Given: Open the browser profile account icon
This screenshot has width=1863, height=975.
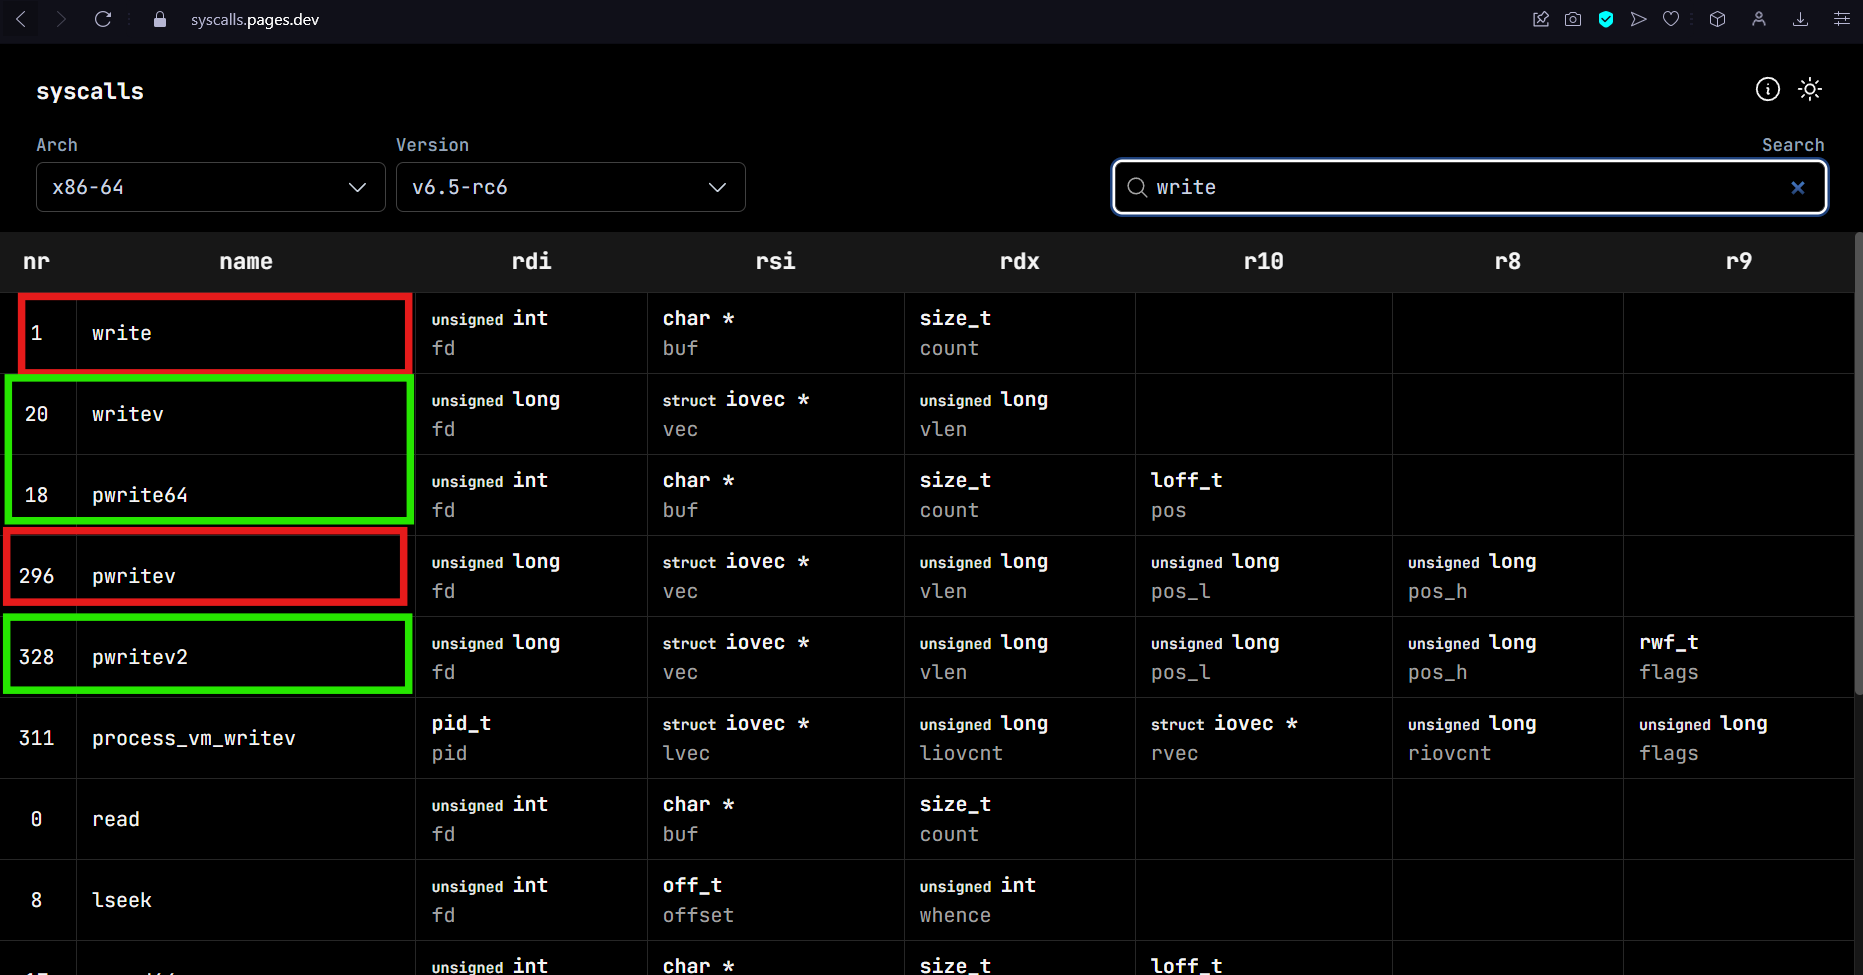Looking at the screenshot, I should (1759, 20).
